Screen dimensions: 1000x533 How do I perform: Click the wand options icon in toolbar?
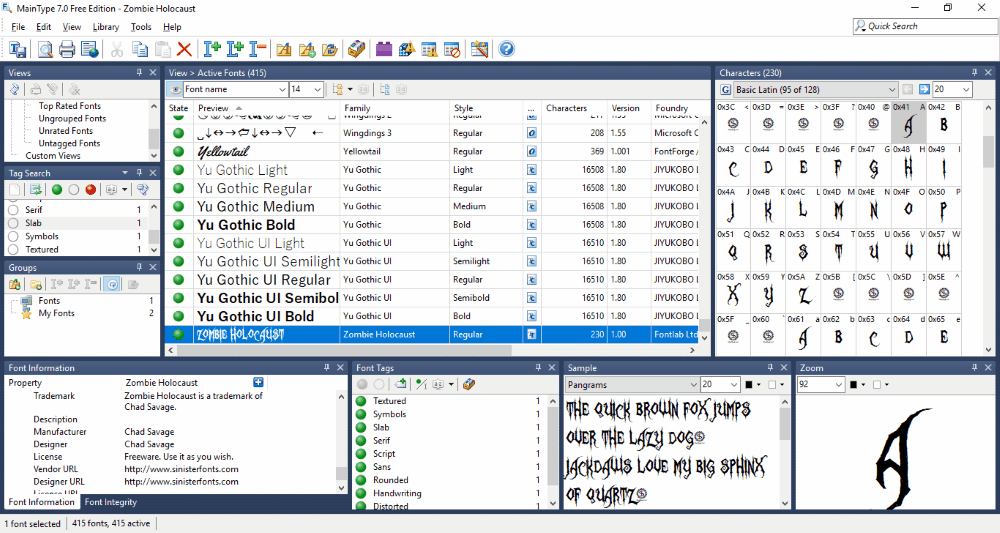point(479,49)
